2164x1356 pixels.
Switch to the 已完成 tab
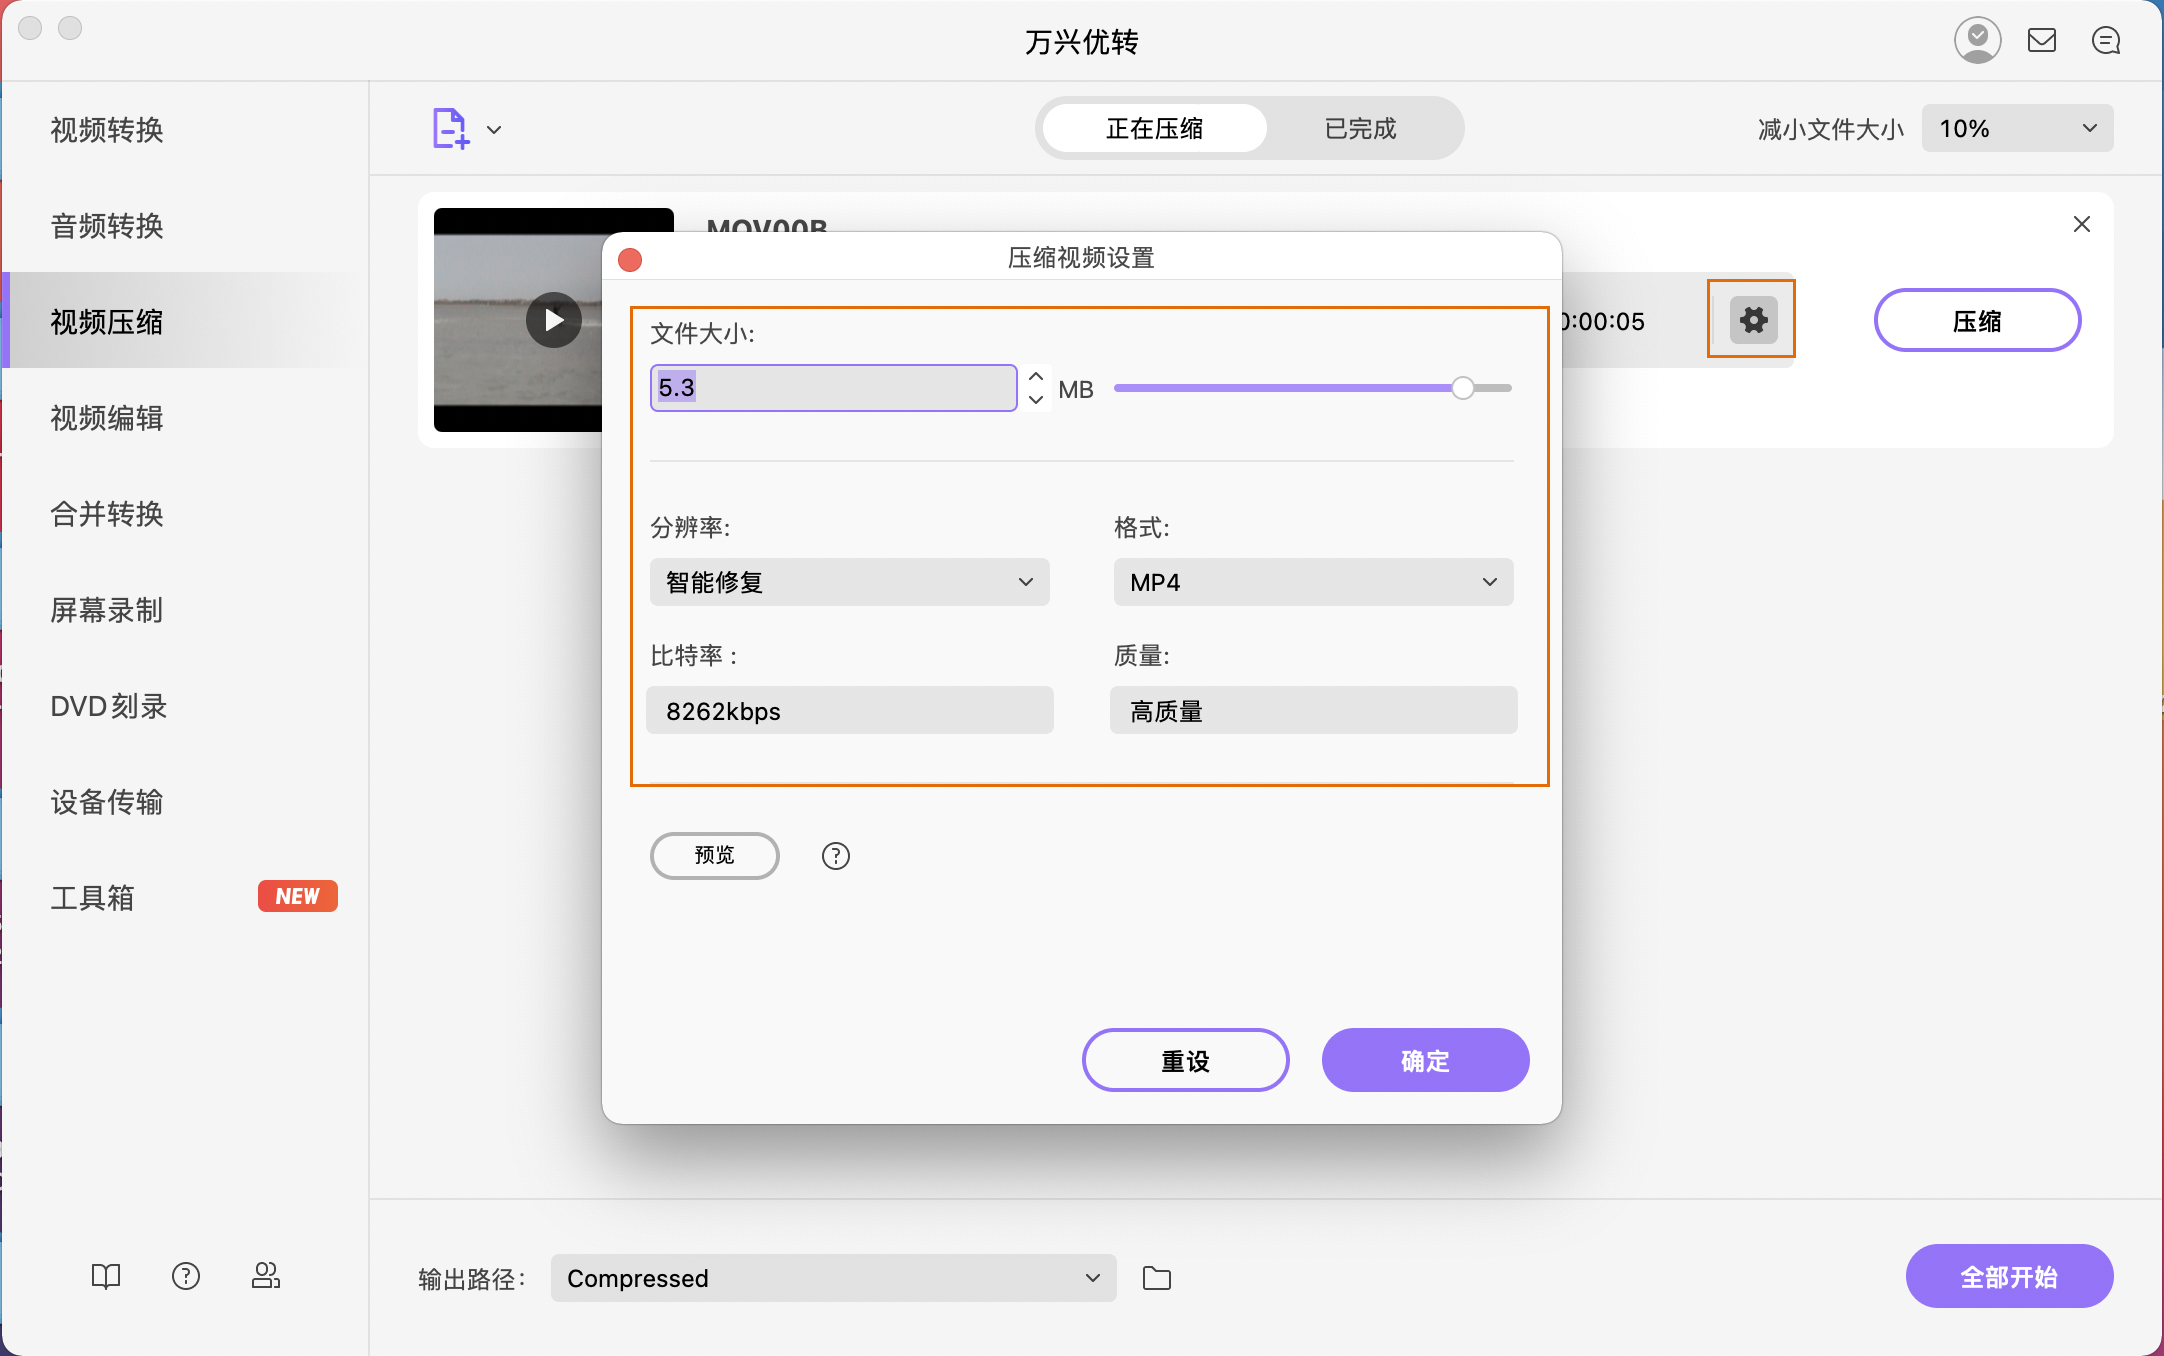point(1360,128)
